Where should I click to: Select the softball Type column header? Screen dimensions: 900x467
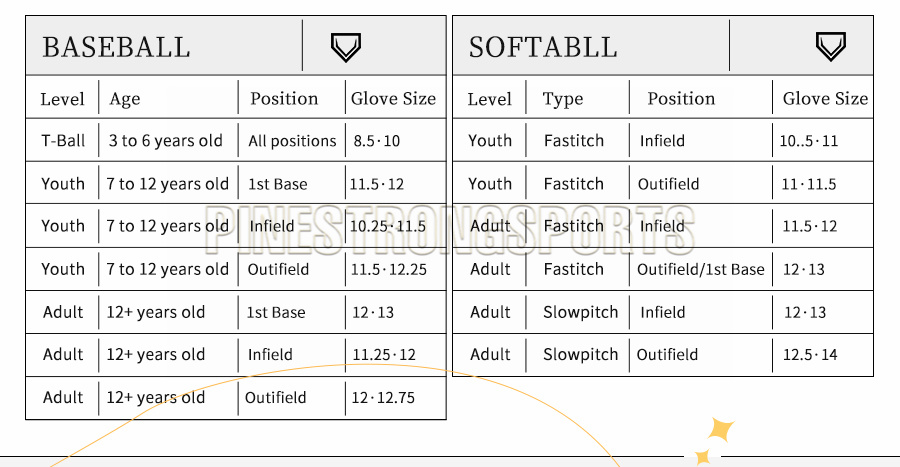click(x=563, y=99)
